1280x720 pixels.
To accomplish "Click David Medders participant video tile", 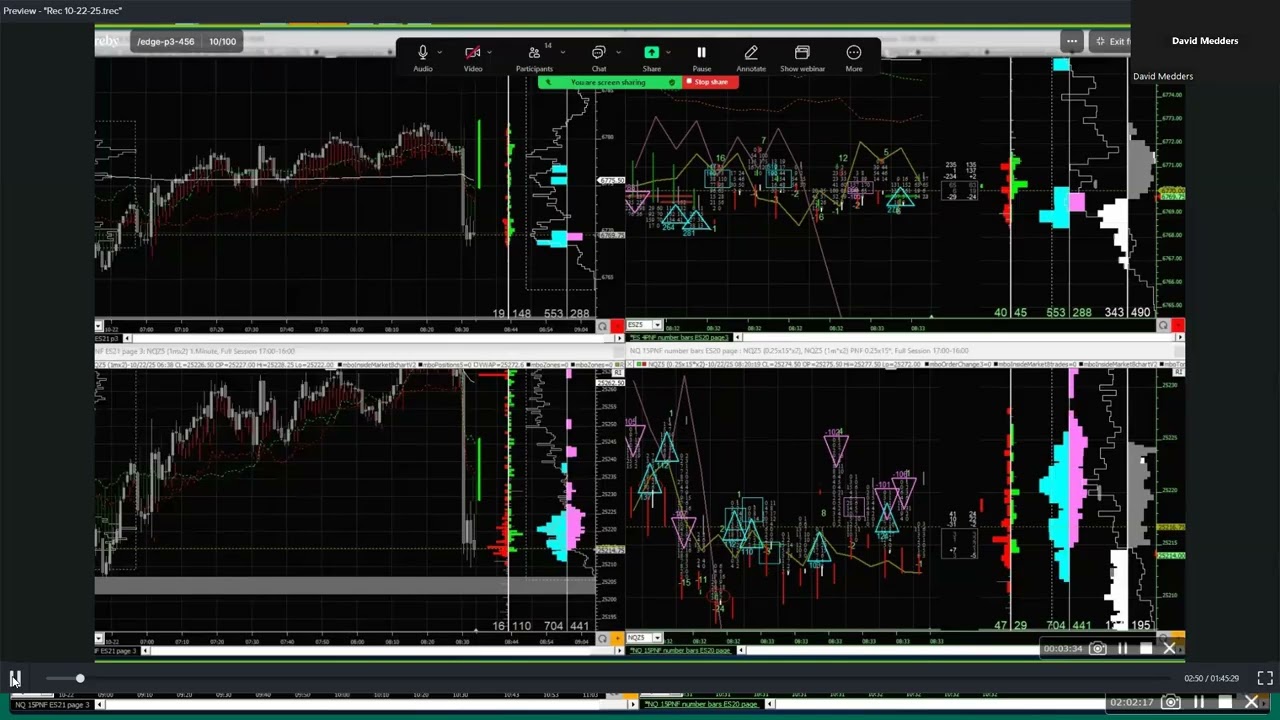I will [x=1205, y=41].
